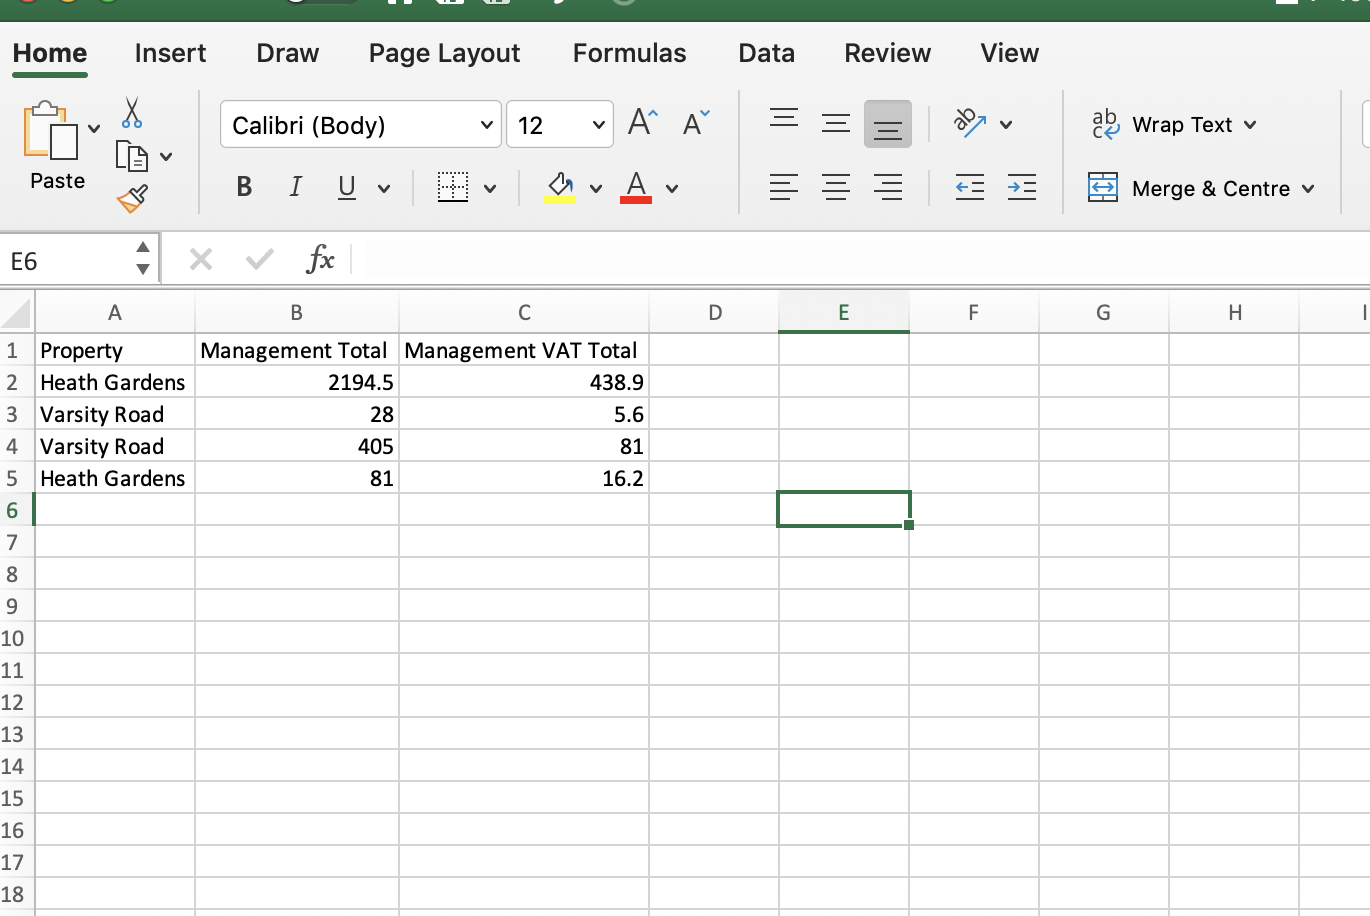Screen dimensions: 1370x916
Task: Decrease font size with small A icon
Action: click(x=696, y=124)
